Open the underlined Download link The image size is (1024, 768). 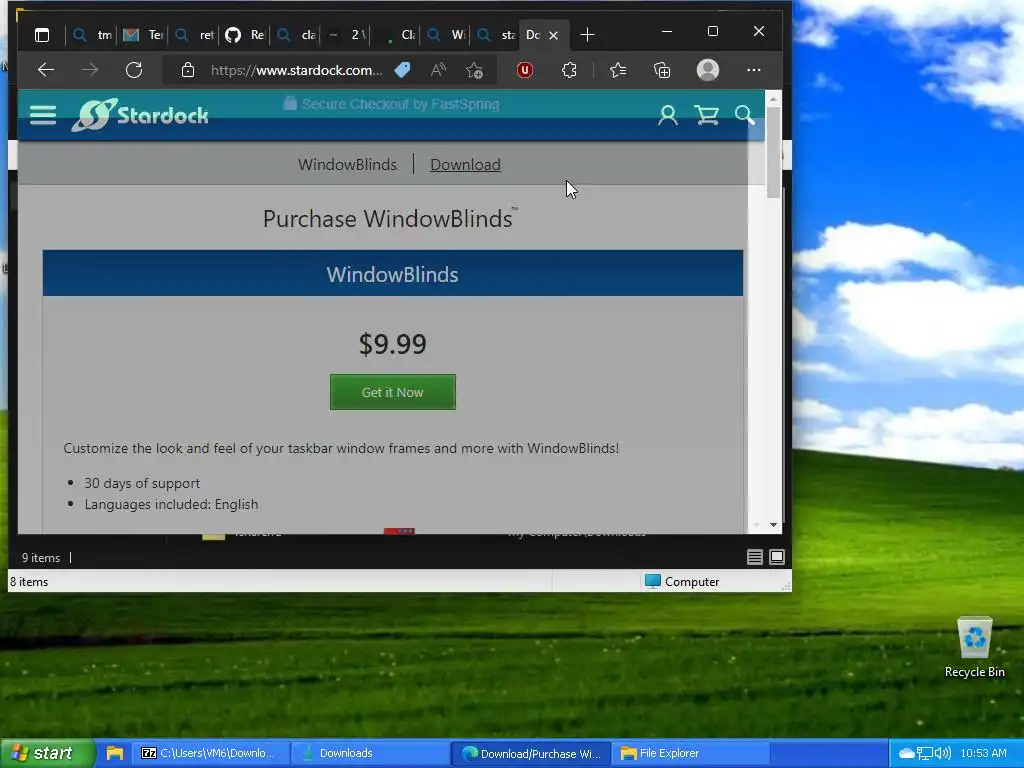465,165
